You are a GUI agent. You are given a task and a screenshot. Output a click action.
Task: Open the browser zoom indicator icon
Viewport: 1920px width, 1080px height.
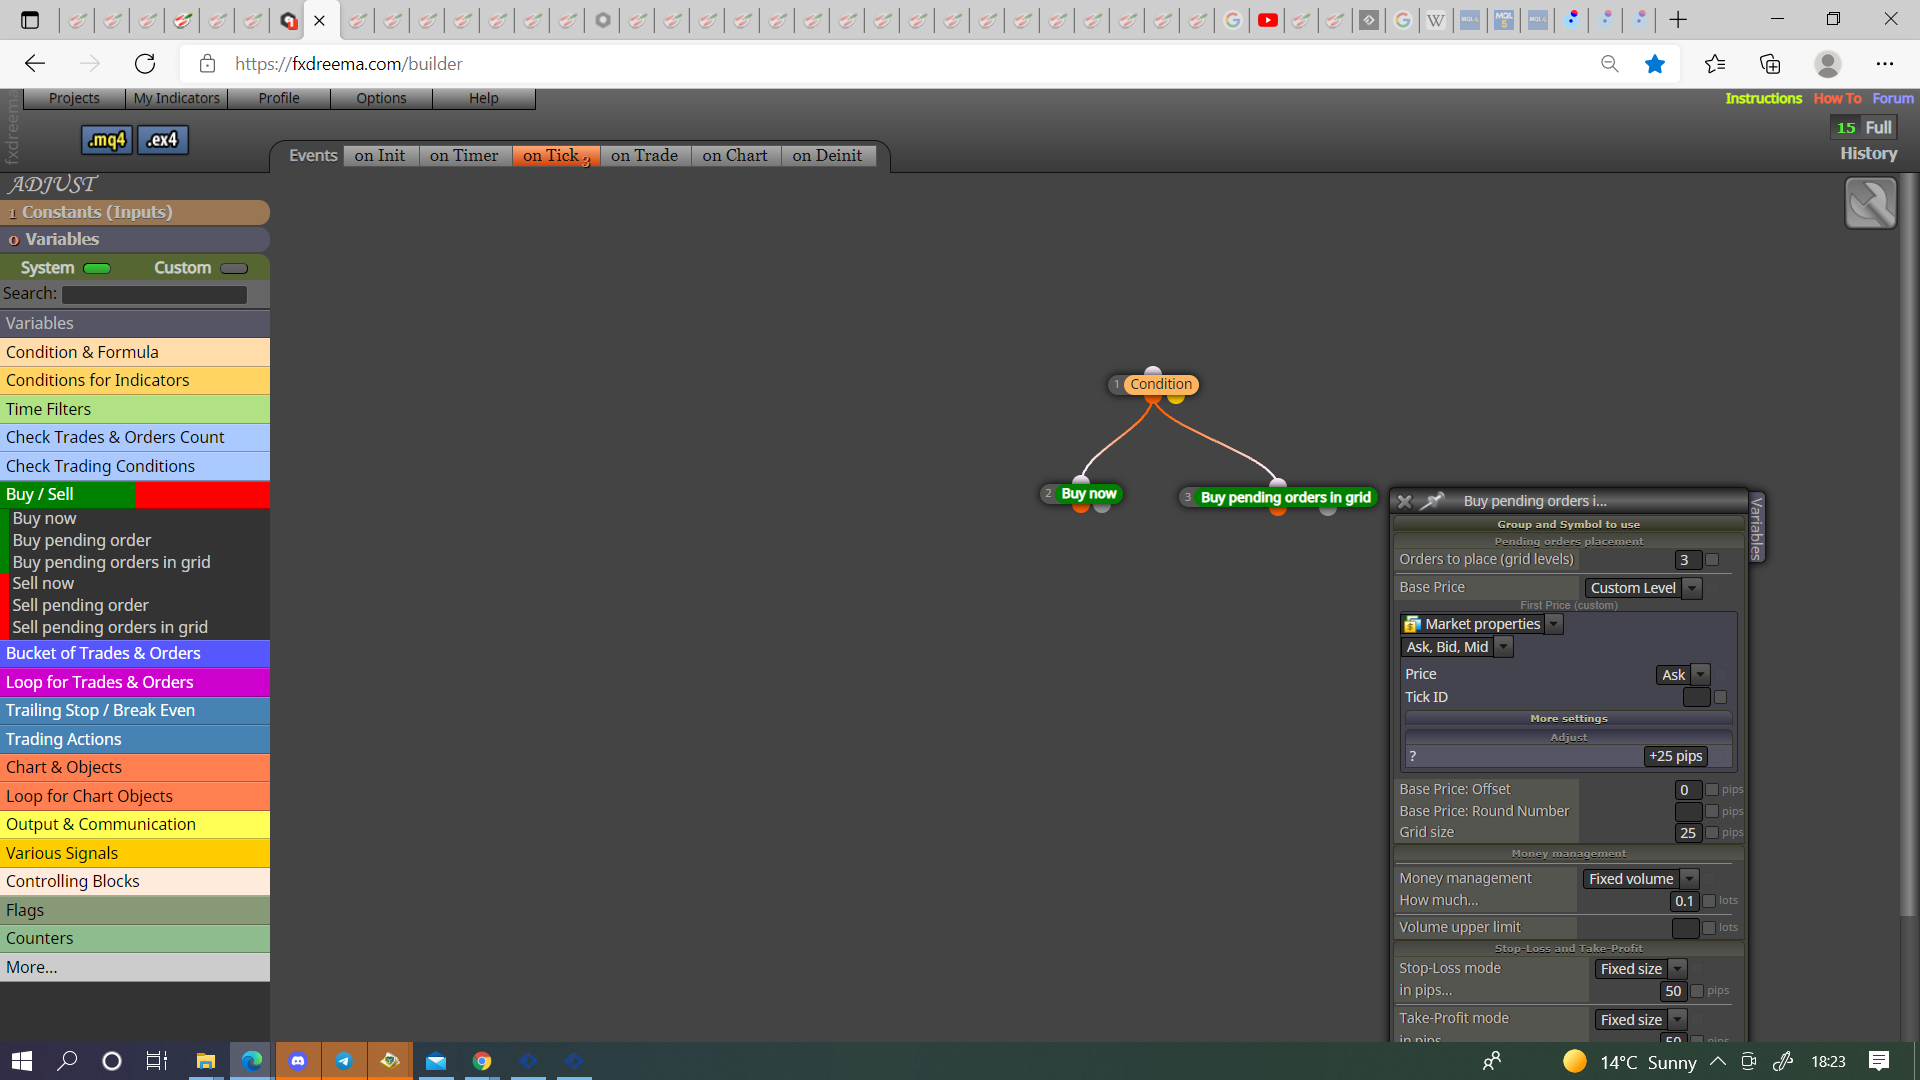pos(1610,64)
